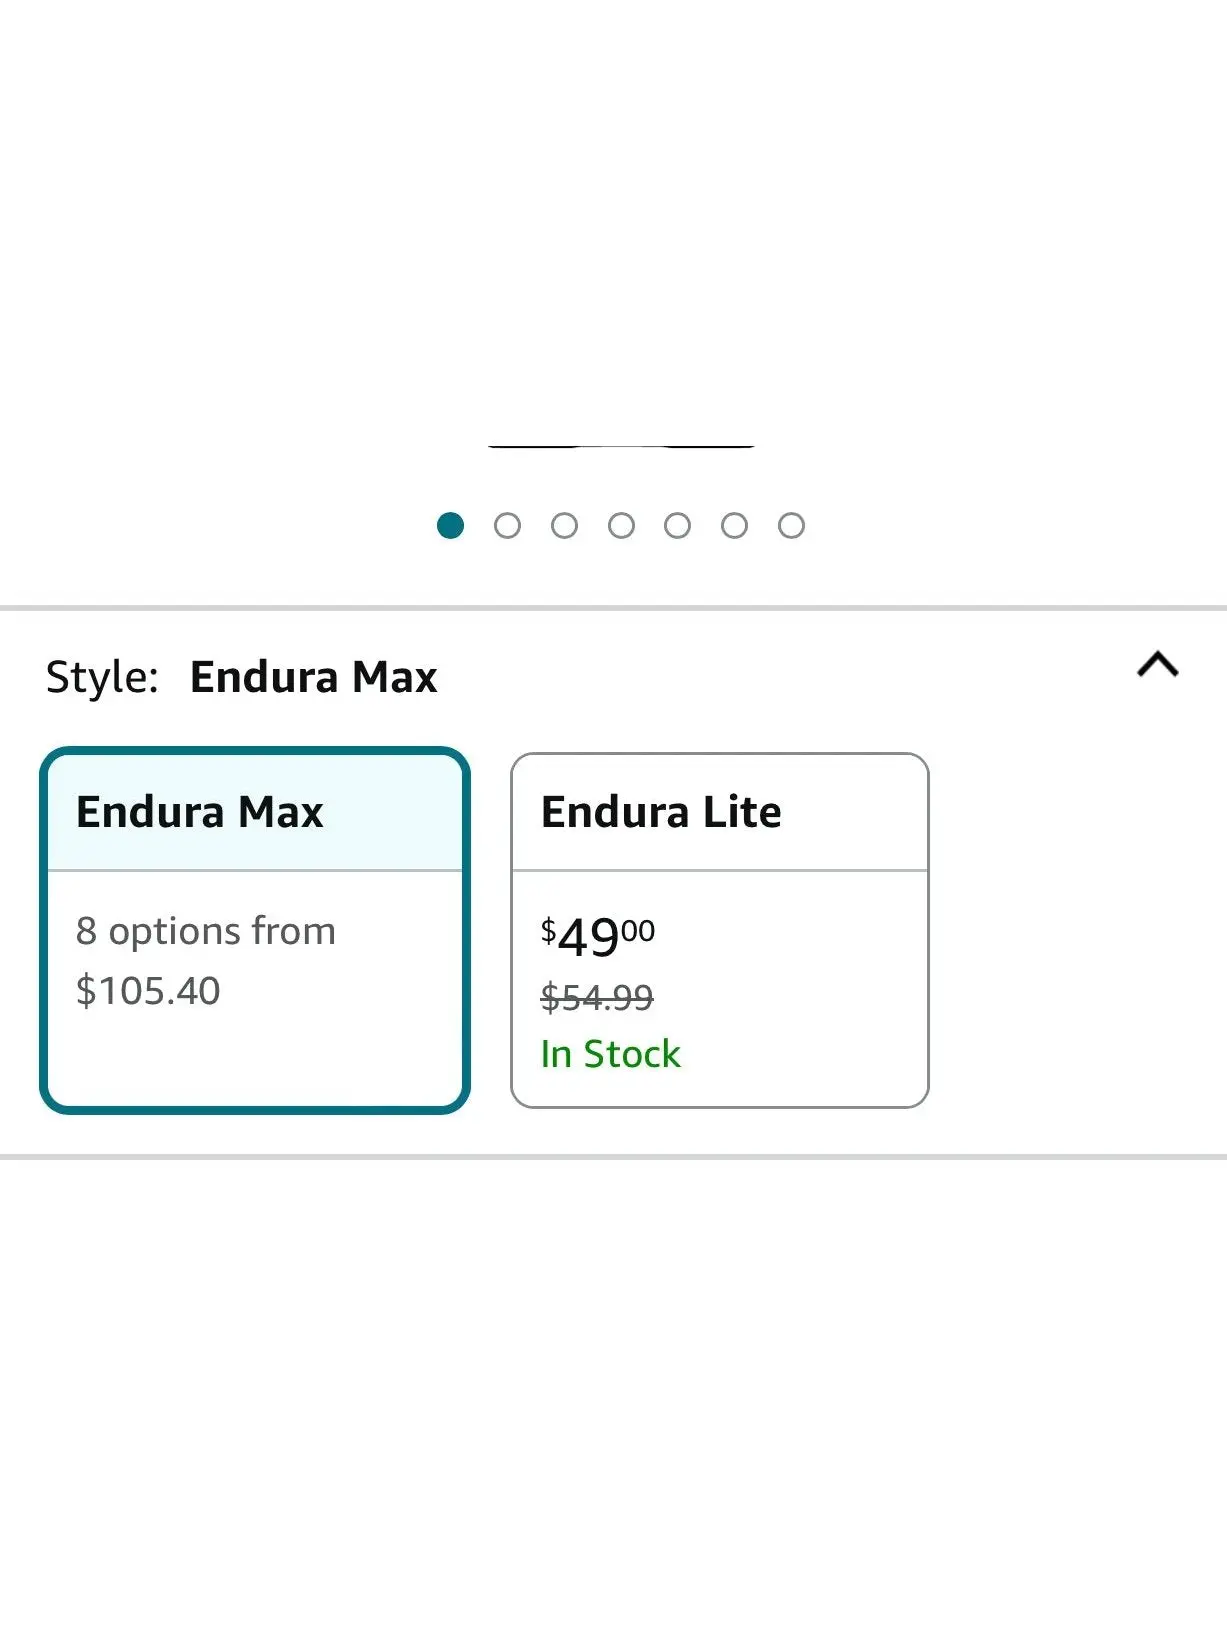Tap the divider under Endura Lite title
Image resolution: width=1227 pixels, height=1636 pixels.
[720, 871]
